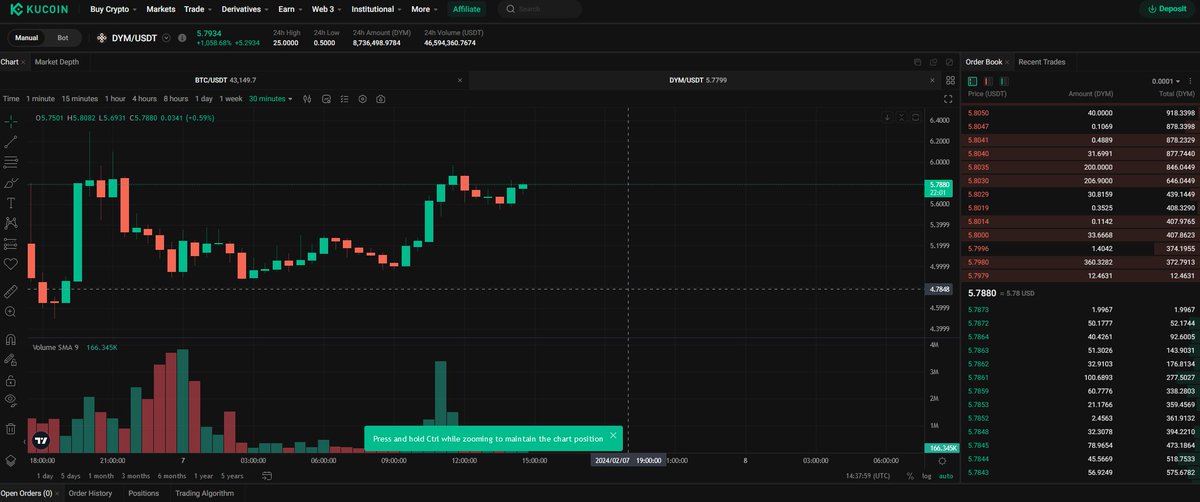Go to Markets page

[x=160, y=9]
